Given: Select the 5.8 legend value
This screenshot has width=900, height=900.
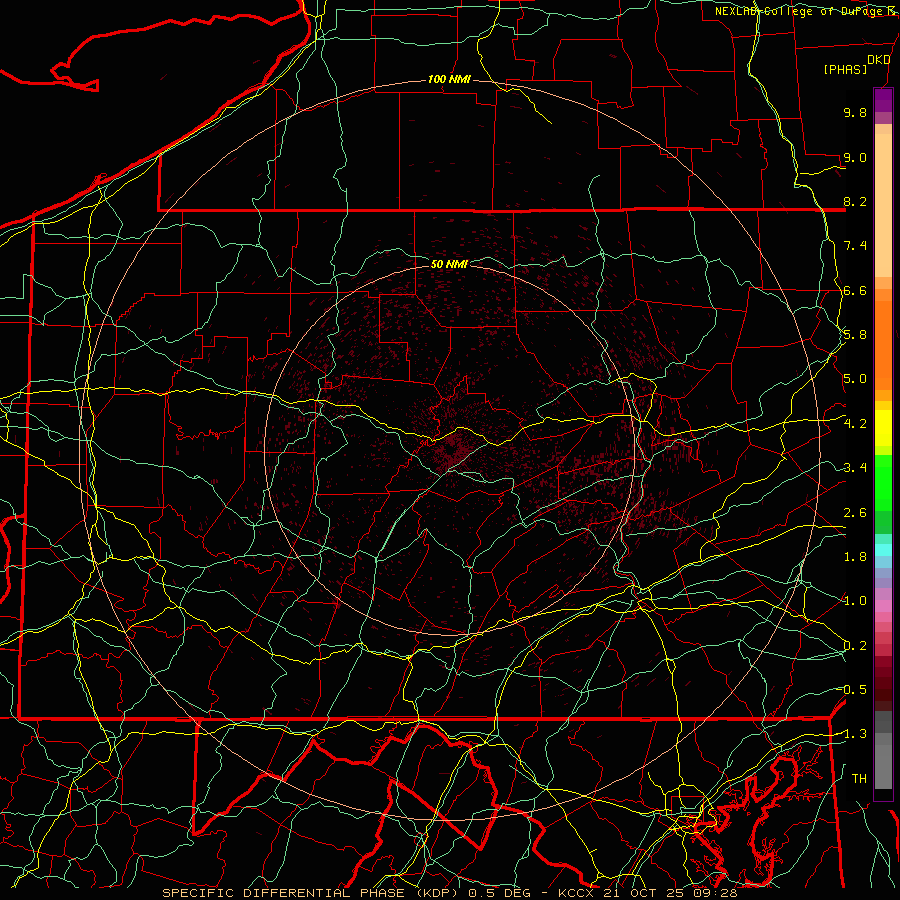Looking at the screenshot, I should pyautogui.click(x=855, y=335).
